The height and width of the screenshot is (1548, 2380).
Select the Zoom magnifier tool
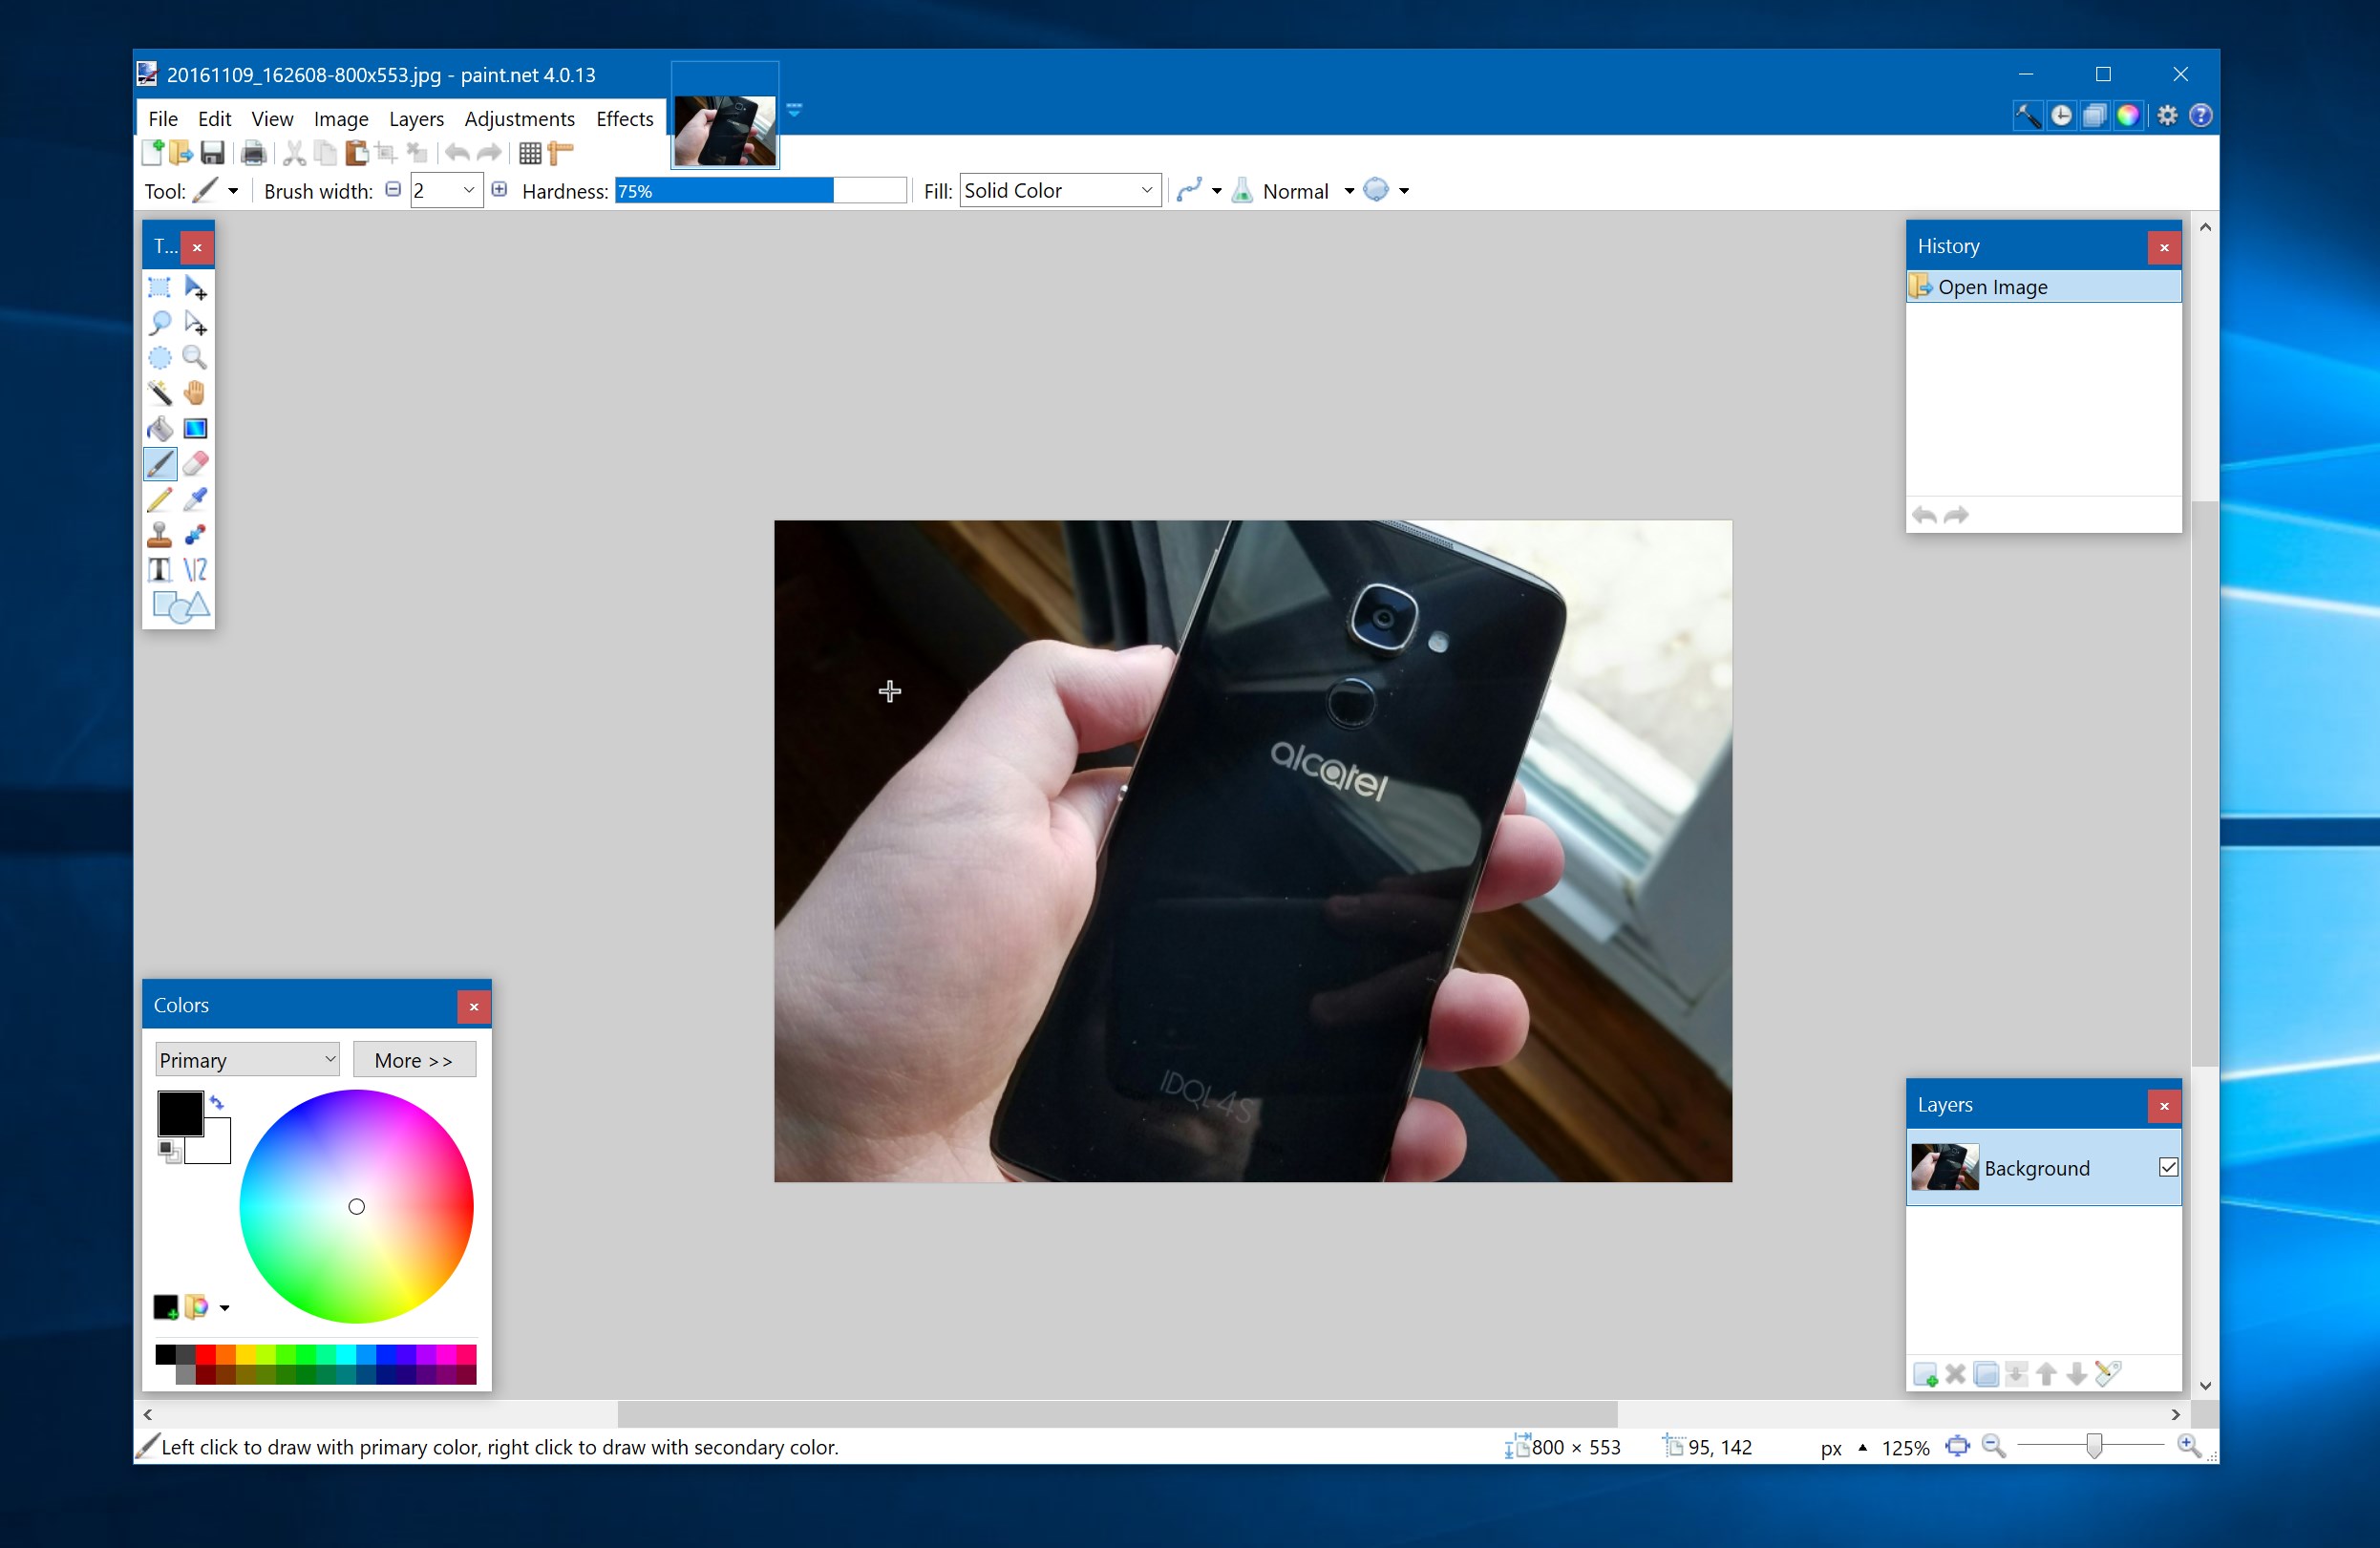196,358
